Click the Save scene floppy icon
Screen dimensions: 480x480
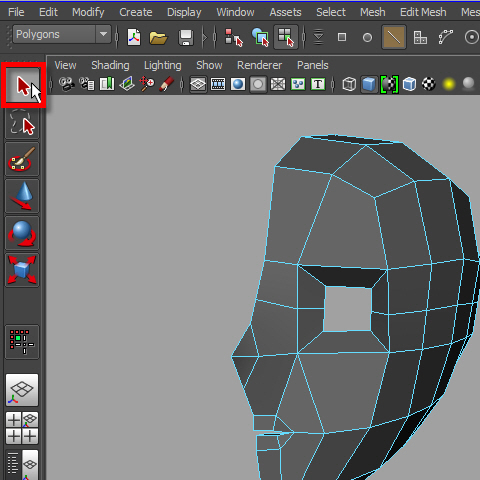pos(186,37)
